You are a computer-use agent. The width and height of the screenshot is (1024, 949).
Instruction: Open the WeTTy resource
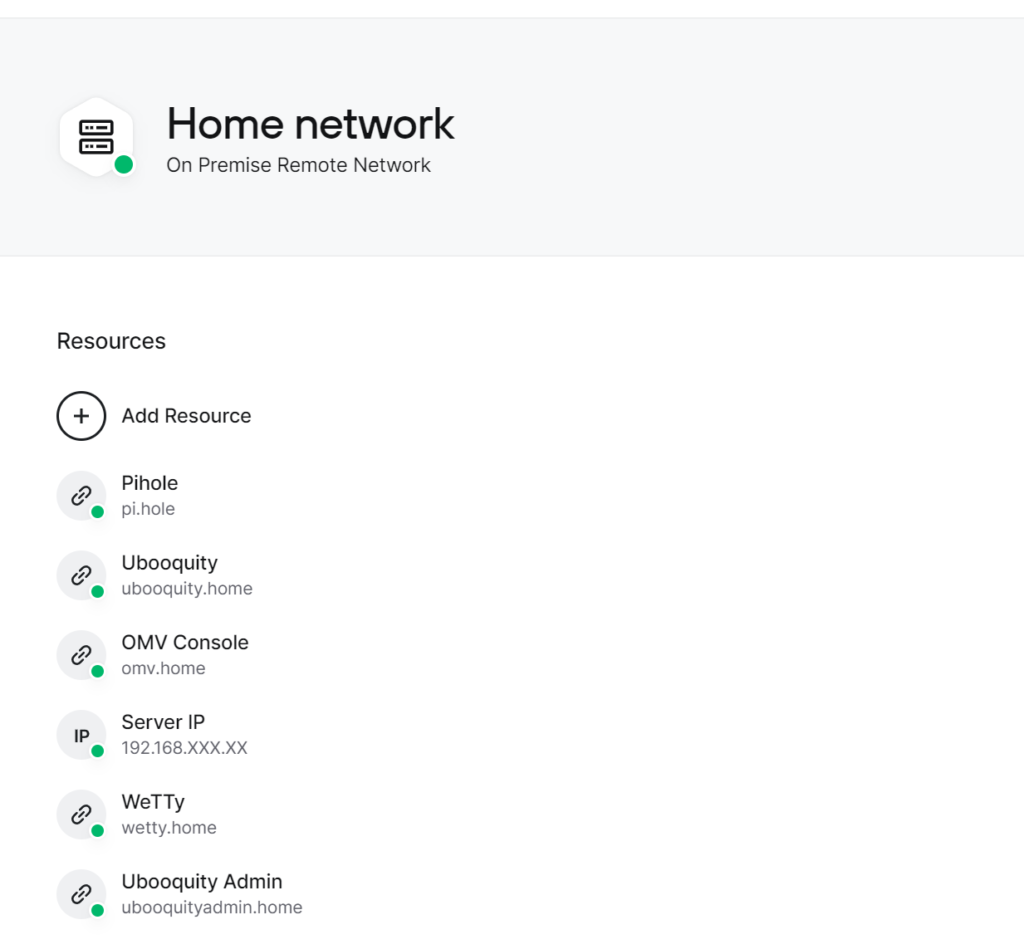tap(153, 802)
